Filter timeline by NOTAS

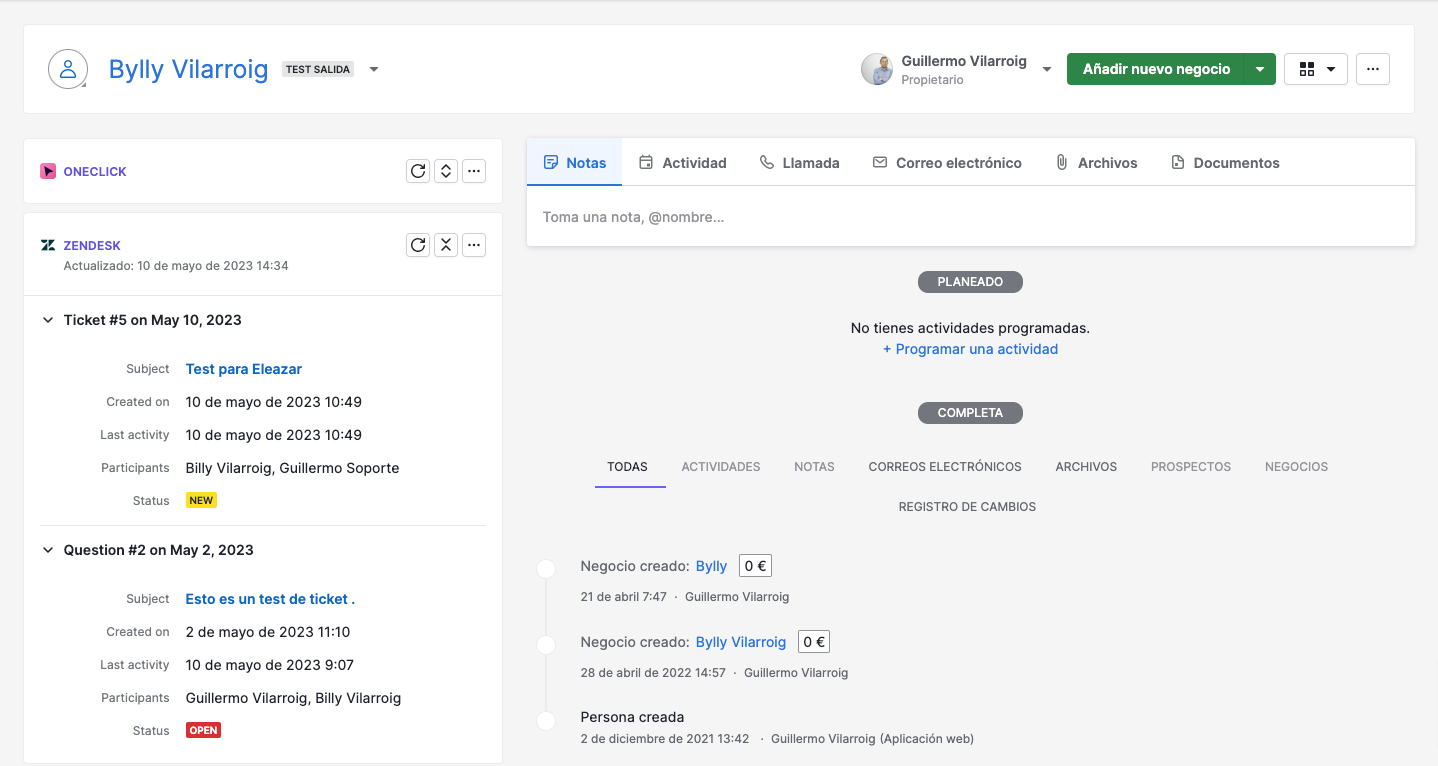pos(814,467)
